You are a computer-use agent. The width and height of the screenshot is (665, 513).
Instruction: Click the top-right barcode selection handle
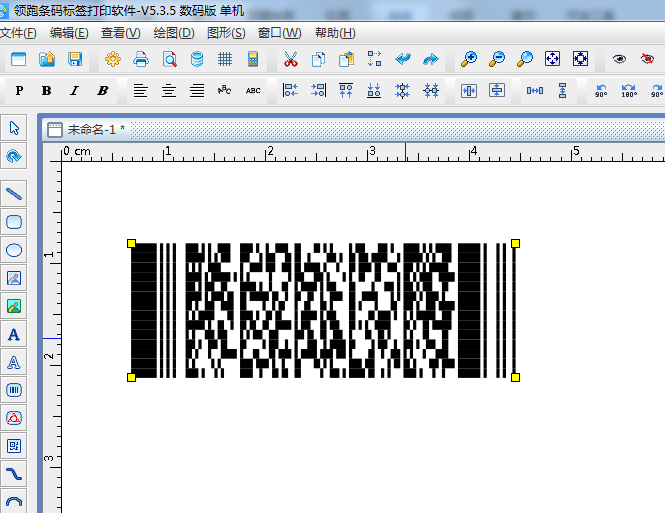click(x=515, y=243)
